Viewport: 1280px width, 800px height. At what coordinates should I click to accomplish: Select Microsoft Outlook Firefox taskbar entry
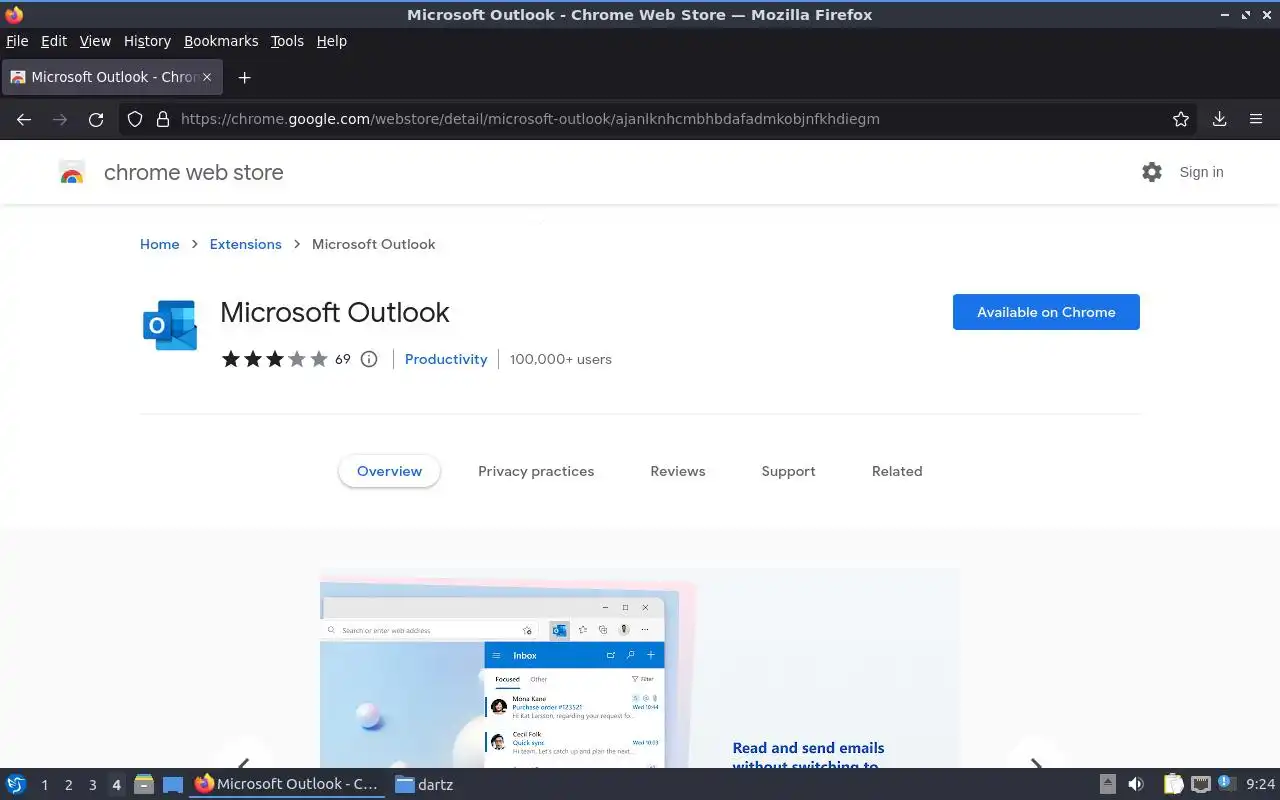pos(287,784)
